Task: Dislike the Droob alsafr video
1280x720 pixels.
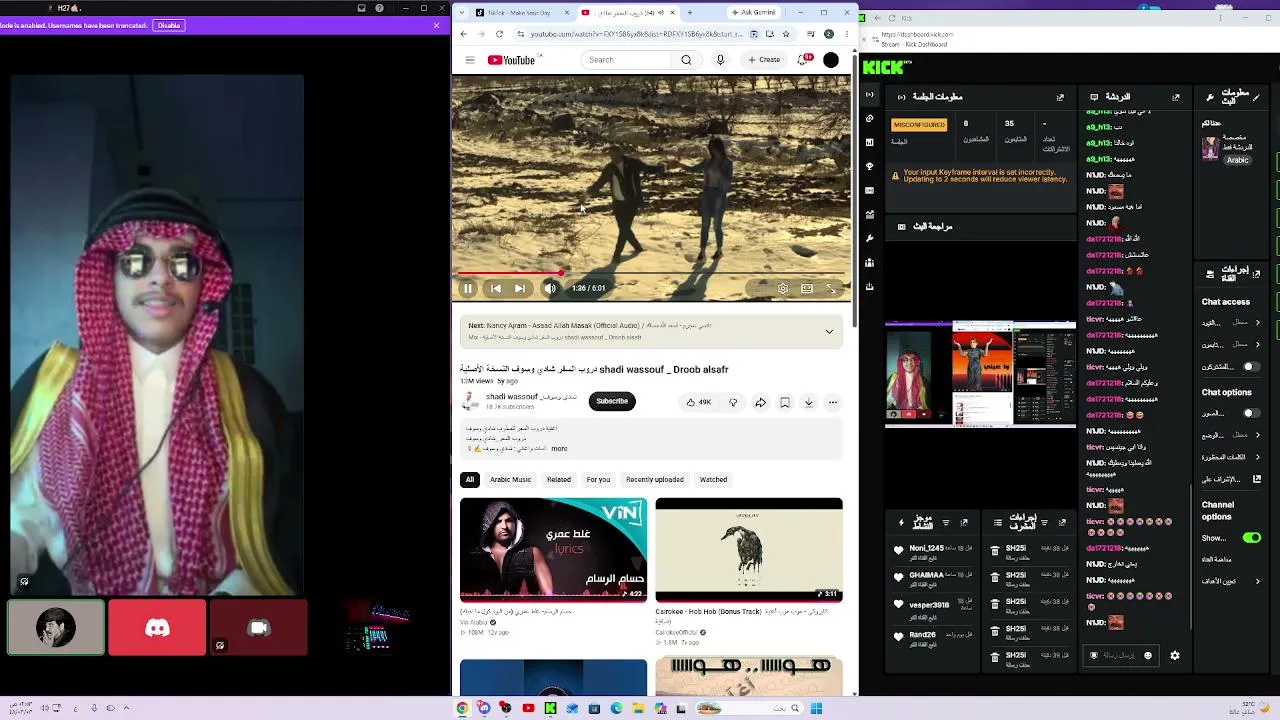Action: tap(733, 402)
